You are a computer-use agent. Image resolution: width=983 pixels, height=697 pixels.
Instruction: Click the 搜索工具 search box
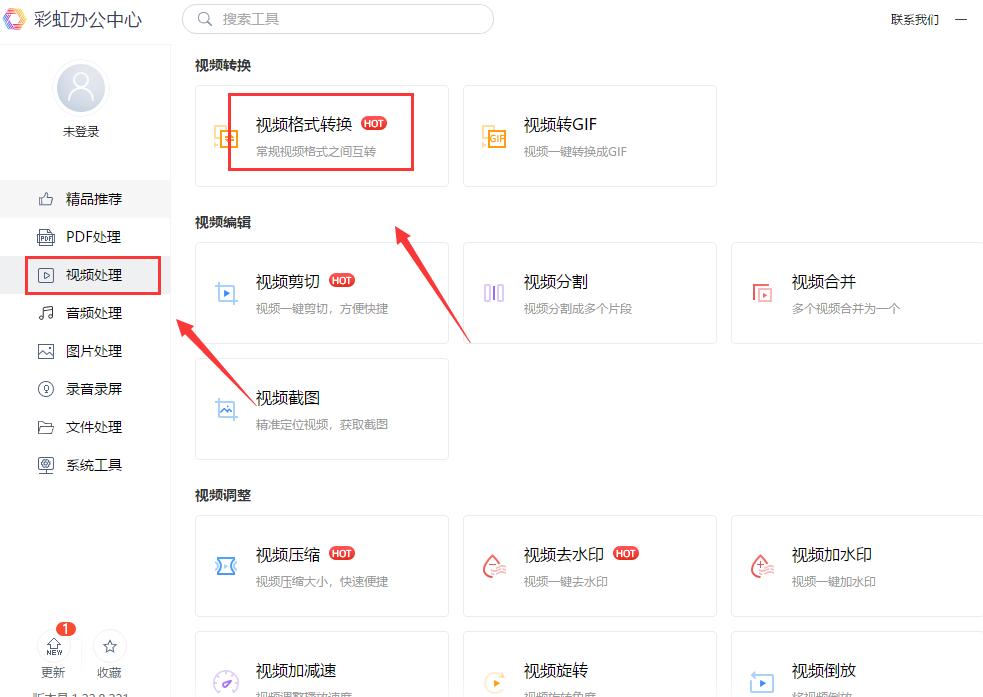(337, 19)
